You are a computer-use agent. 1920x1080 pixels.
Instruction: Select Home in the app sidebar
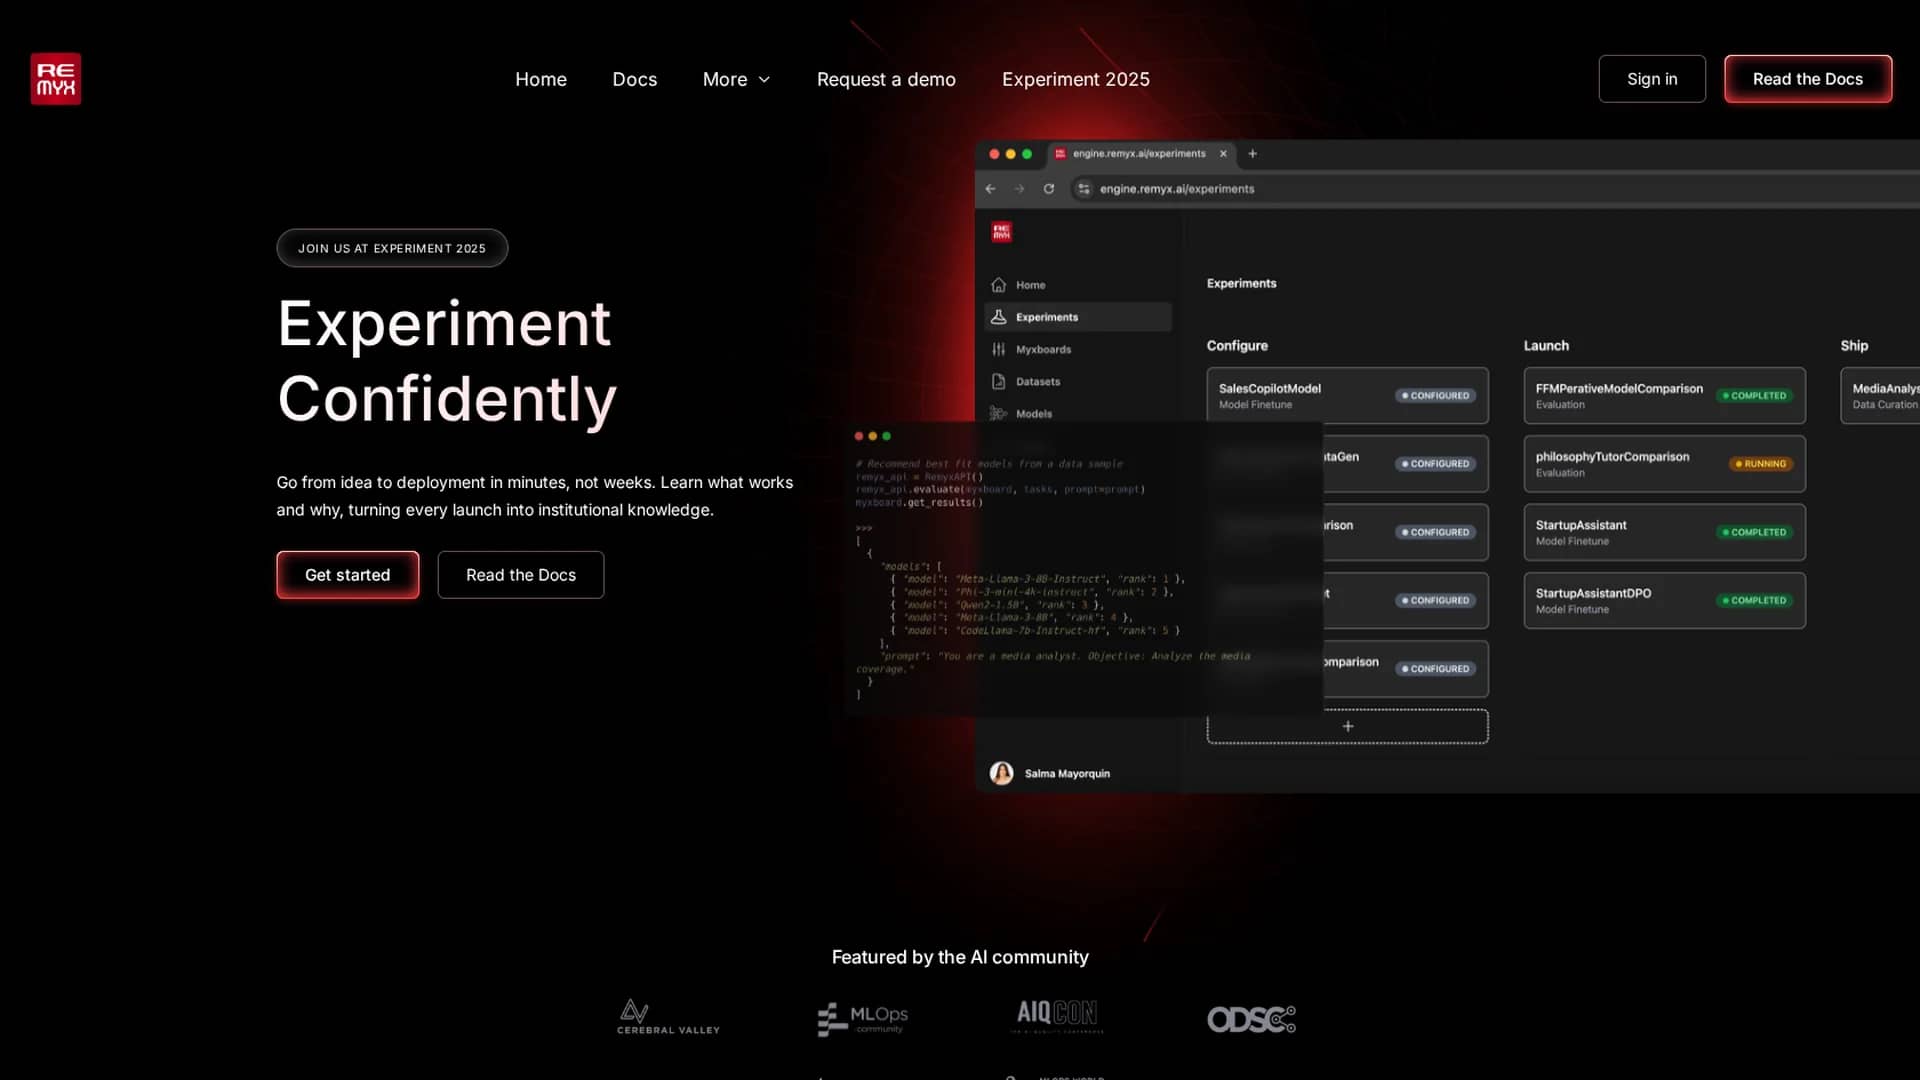pos(1077,285)
